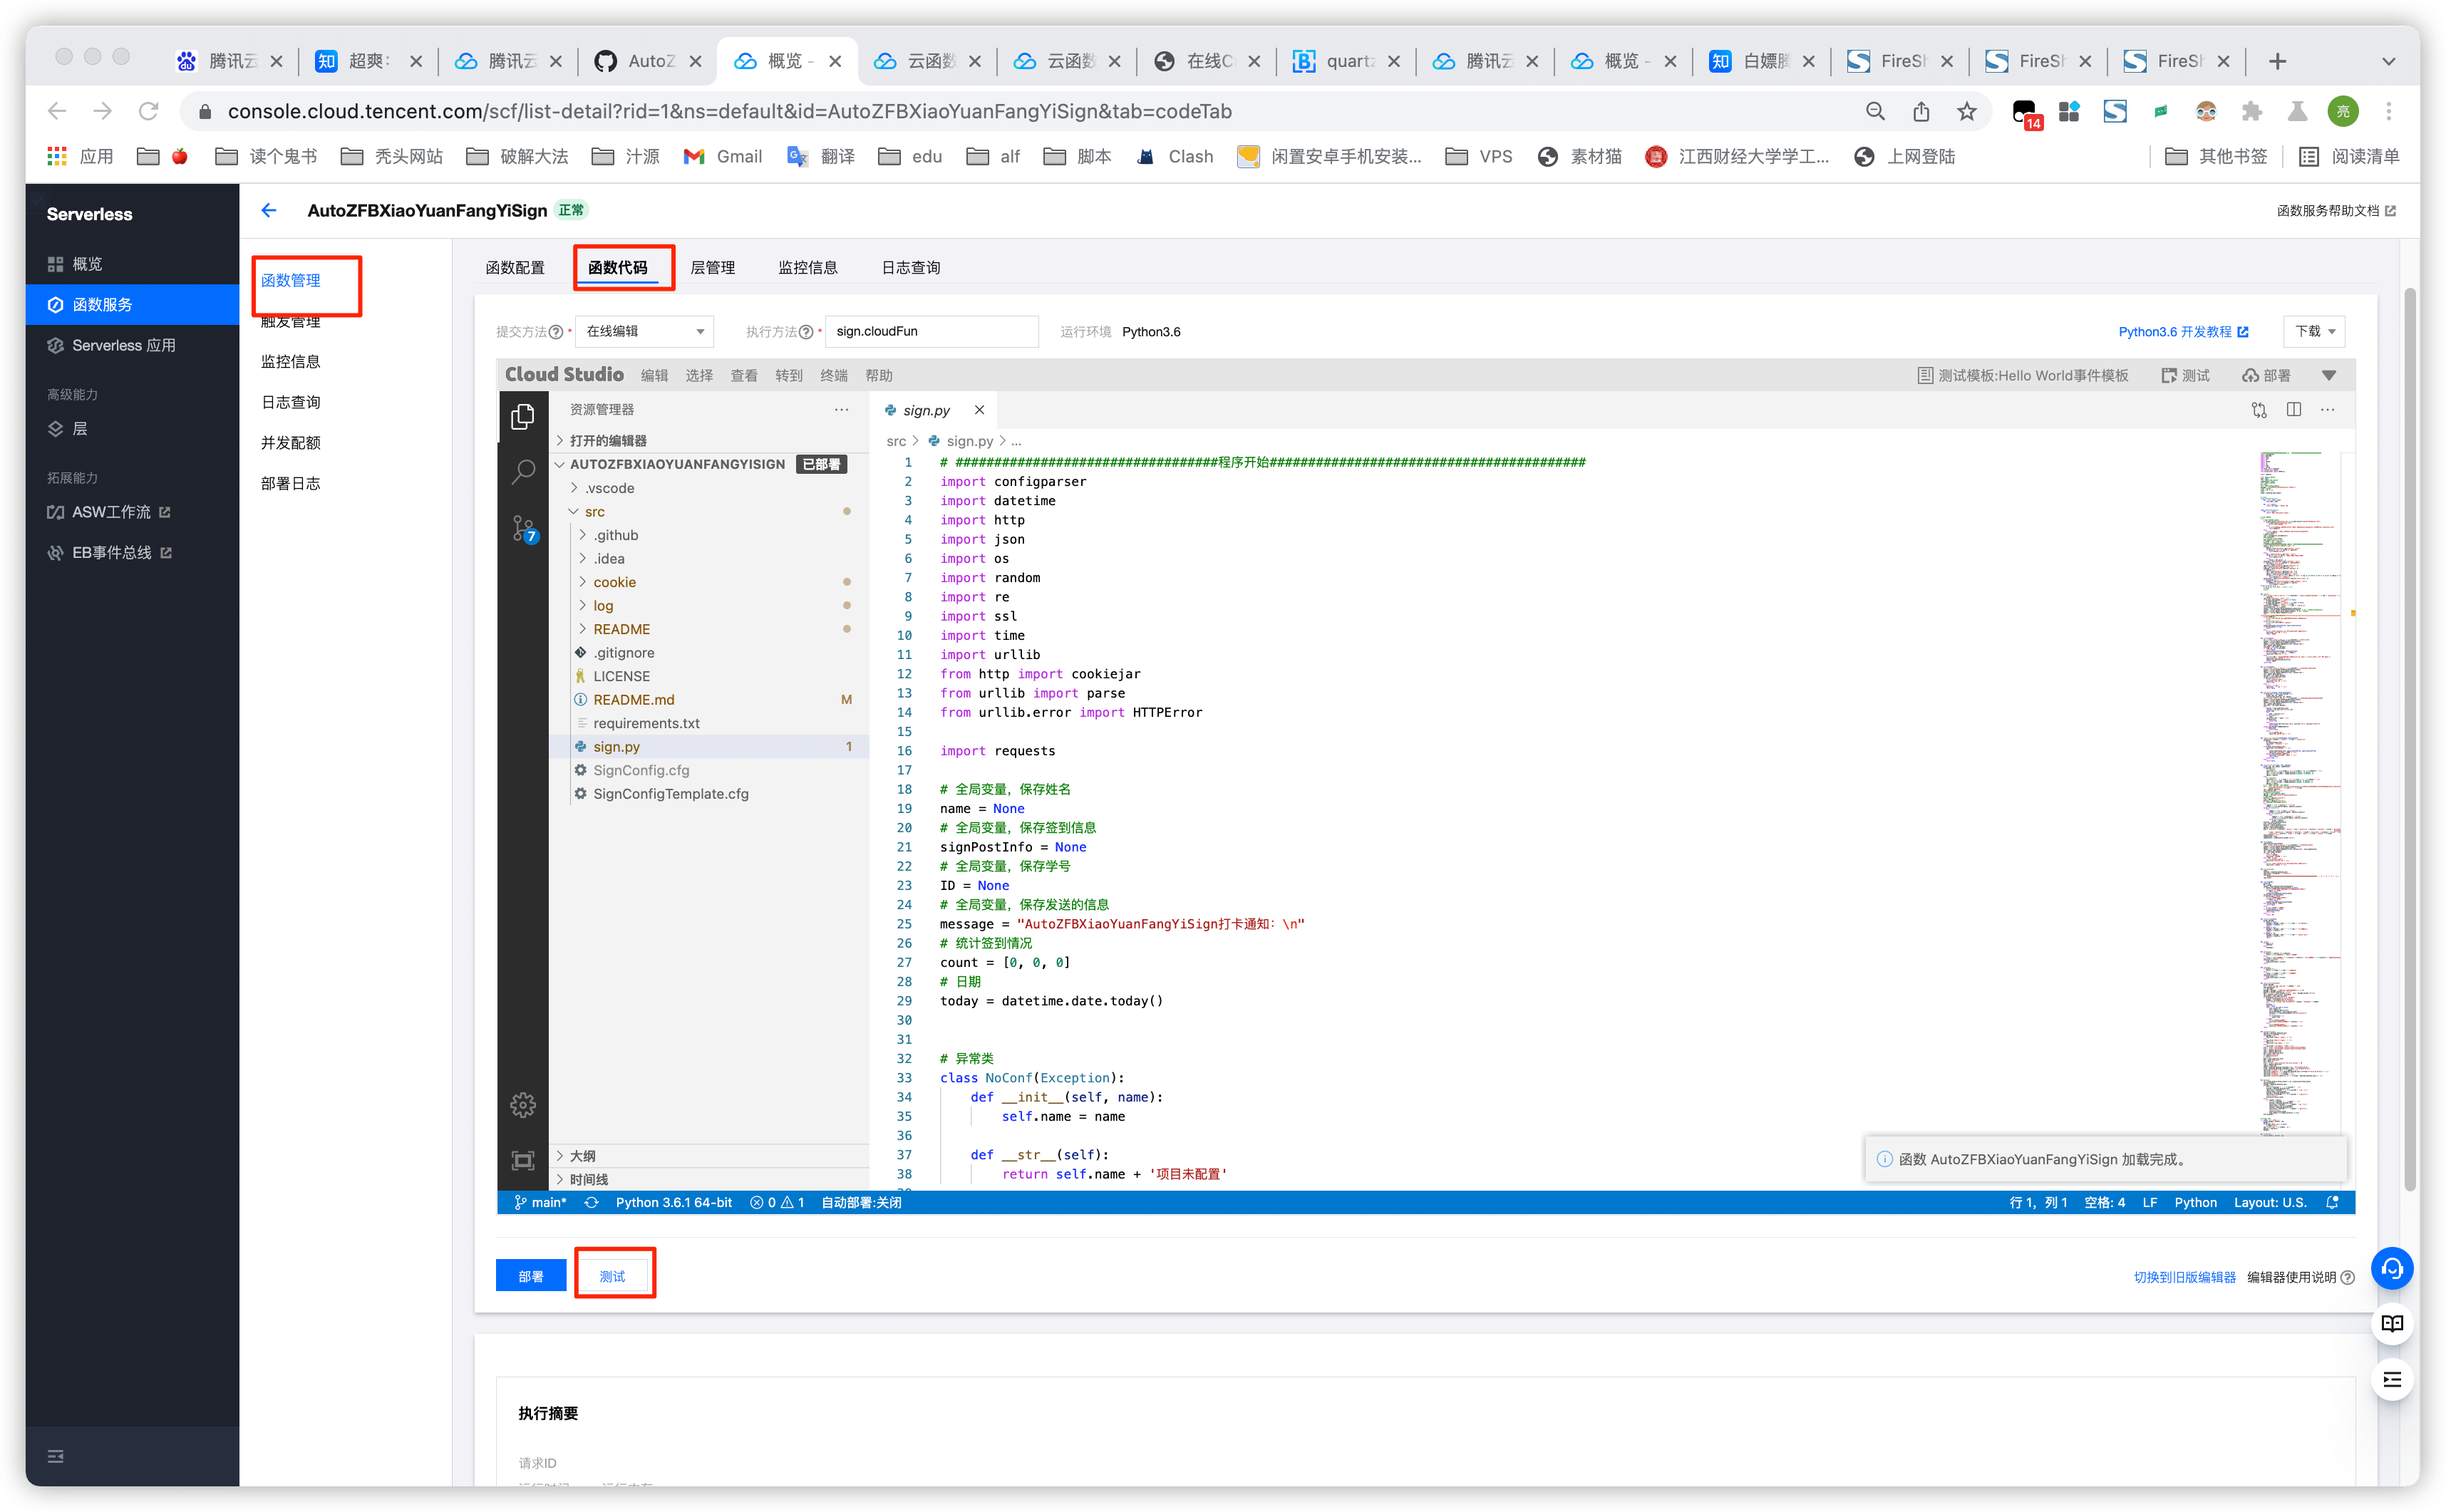The width and height of the screenshot is (2446, 1512).
Task: Click the blue 部署 button
Action: 530,1276
